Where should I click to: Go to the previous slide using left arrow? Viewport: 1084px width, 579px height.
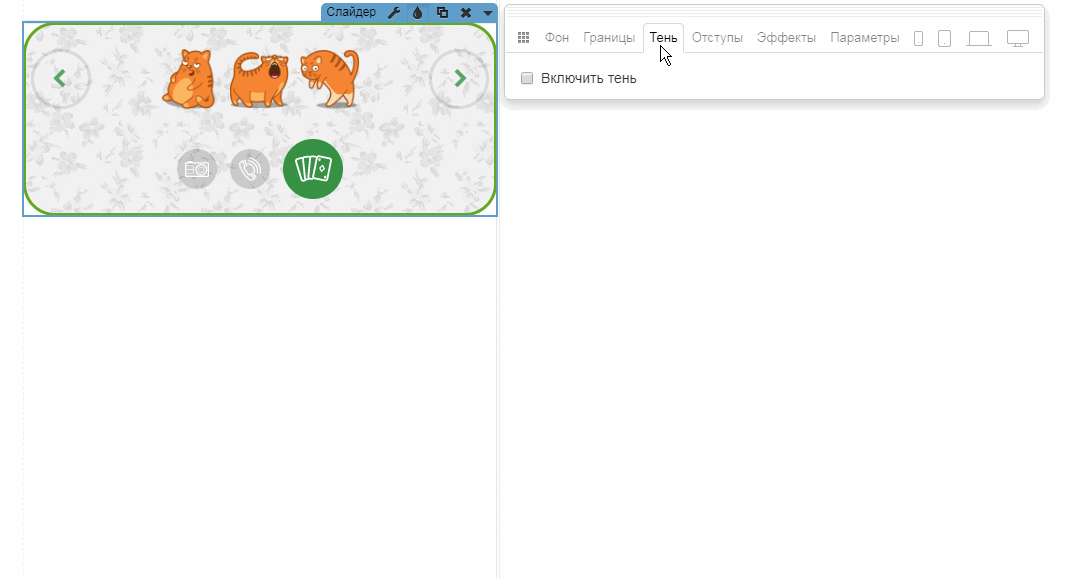point(60,78)
